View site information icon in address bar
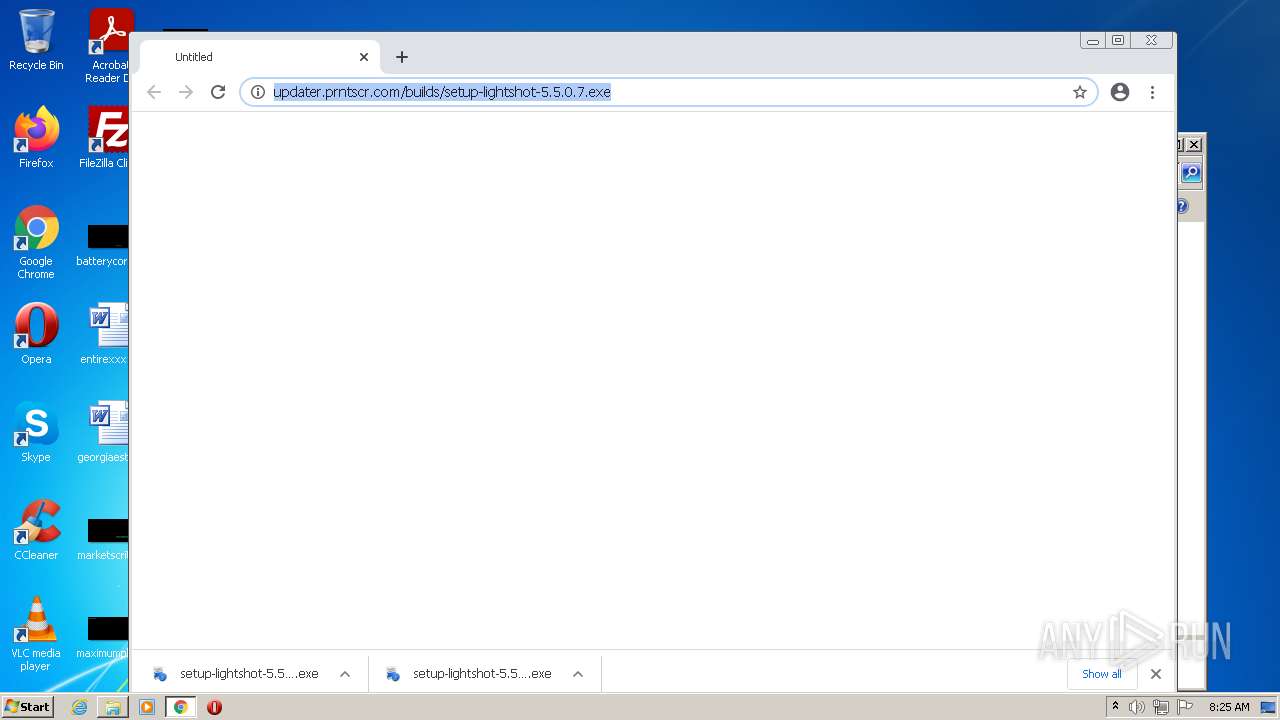Viewport: 1280px width, 720px height. point(257,92)
